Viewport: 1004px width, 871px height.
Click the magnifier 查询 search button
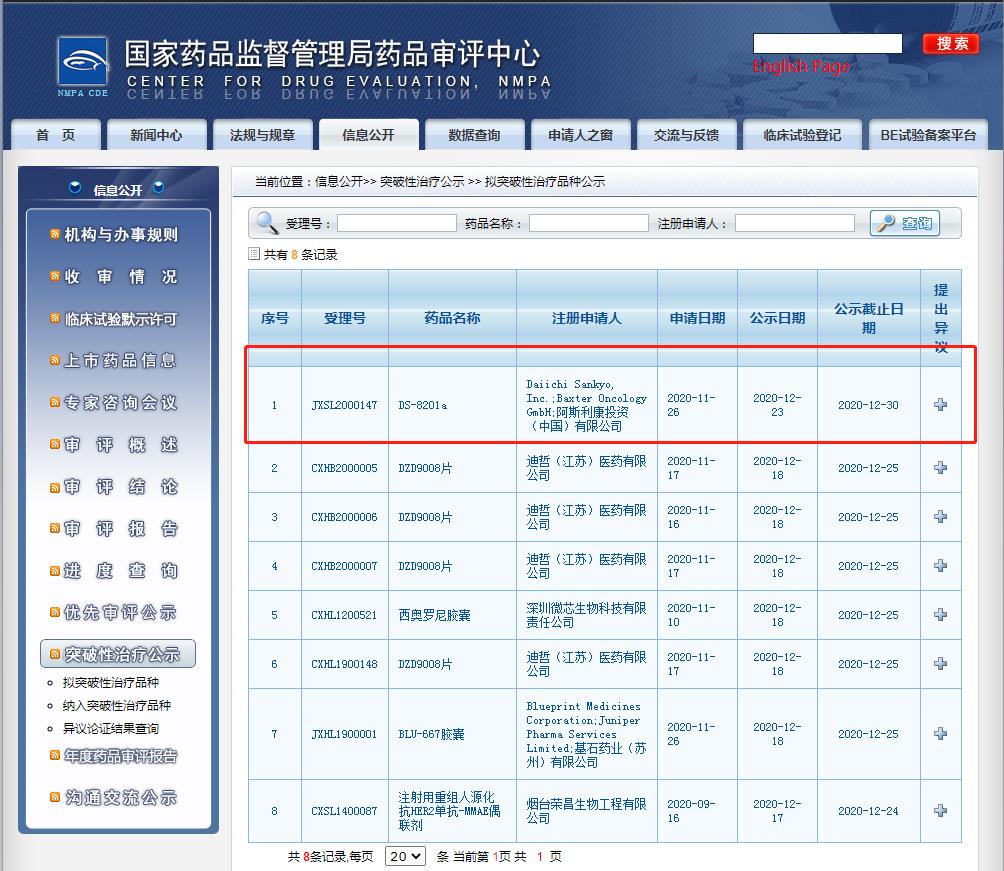click(x=905, y=223)
